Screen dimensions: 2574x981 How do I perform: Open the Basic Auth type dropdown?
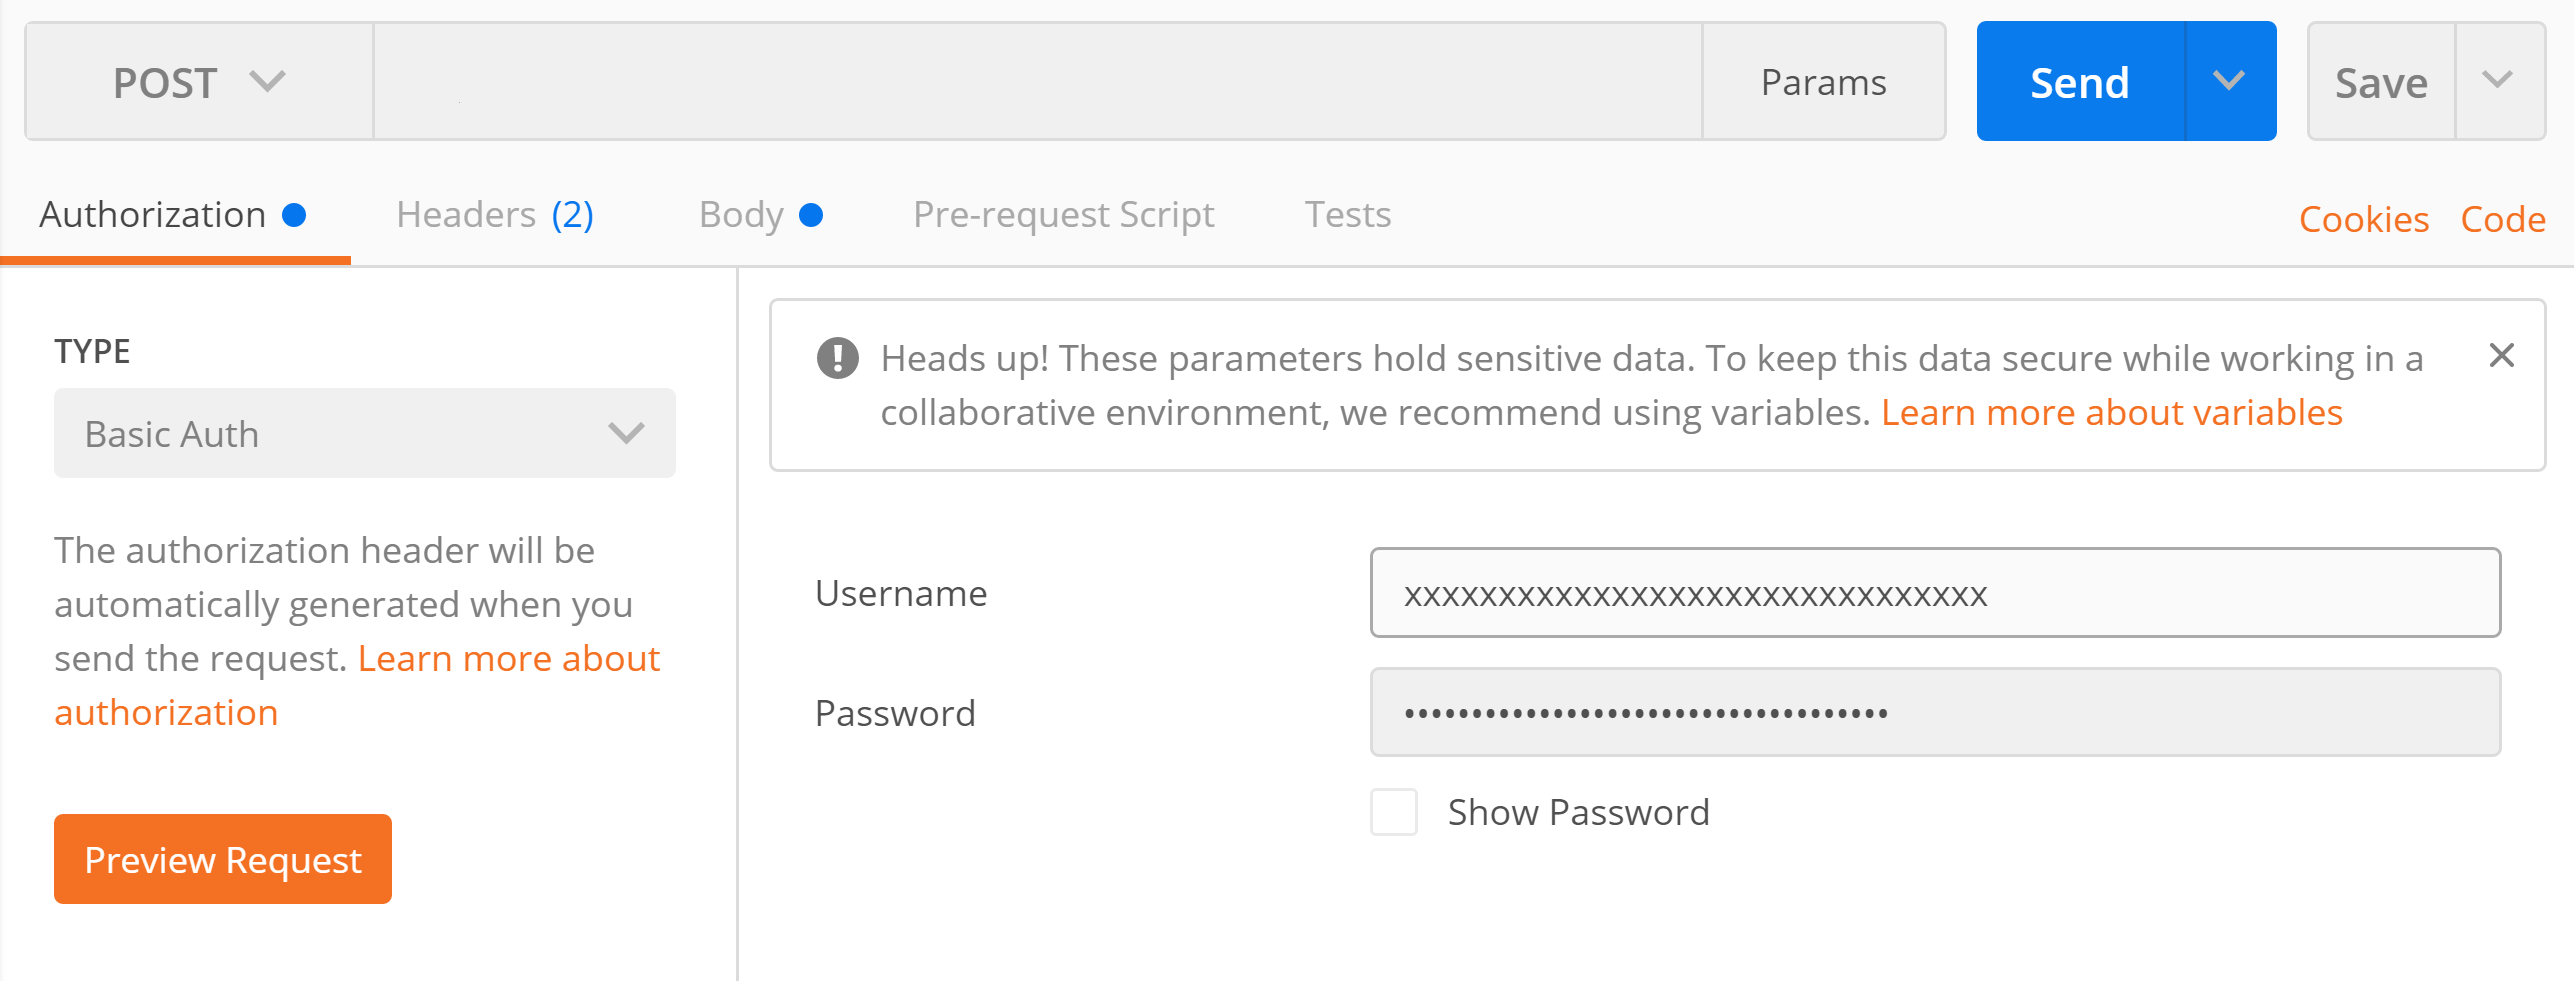(364, 433)
